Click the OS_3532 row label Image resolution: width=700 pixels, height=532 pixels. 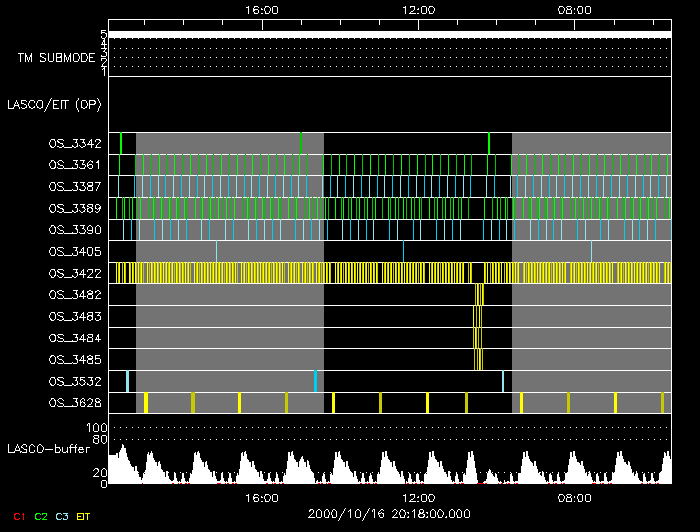(74, 381)
